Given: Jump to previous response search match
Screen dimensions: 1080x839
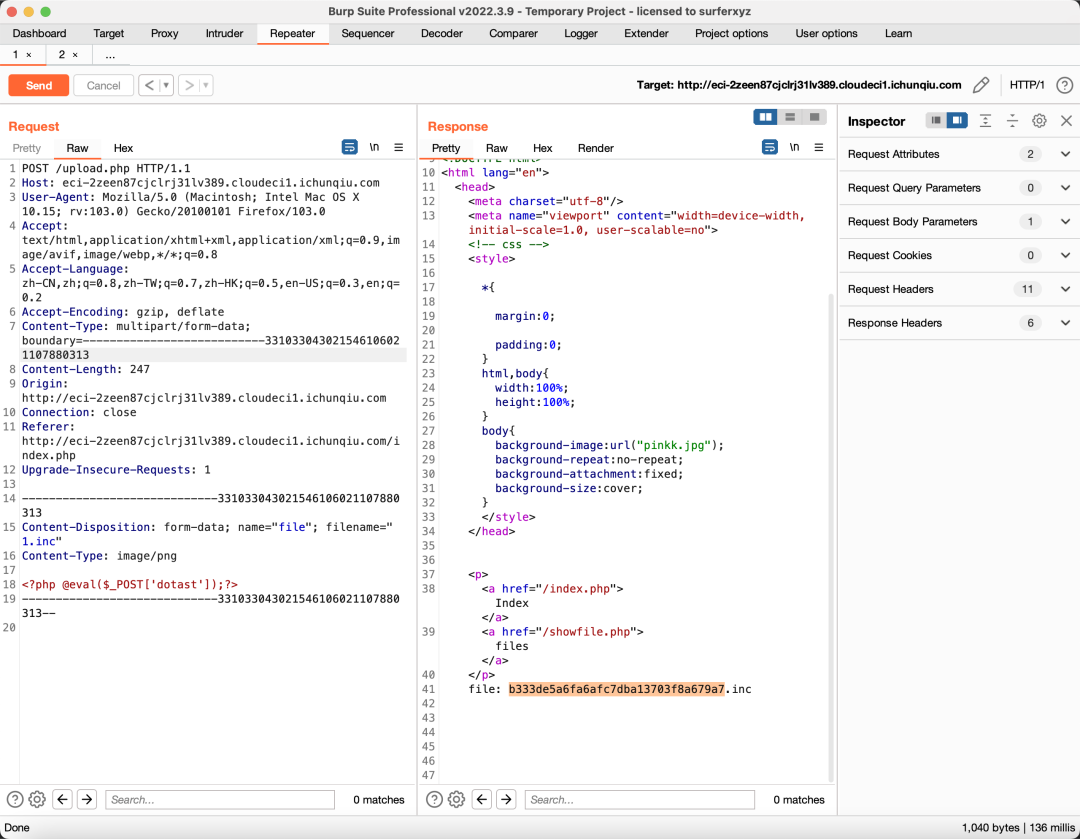Looking at the screenshot, I should pos(481,799).
